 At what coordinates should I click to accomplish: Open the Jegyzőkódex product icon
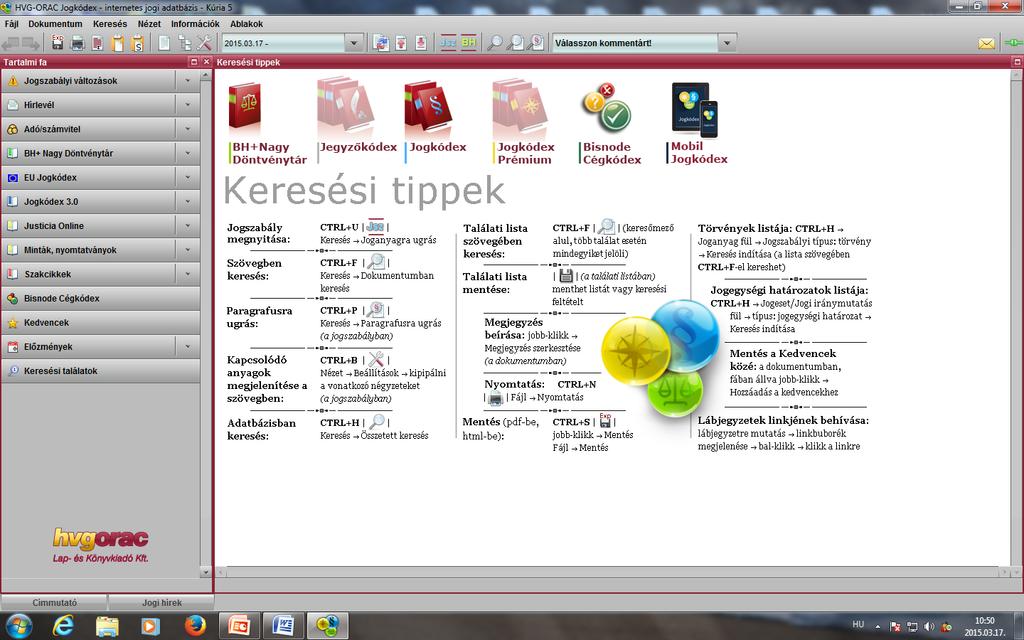(345, 105)
